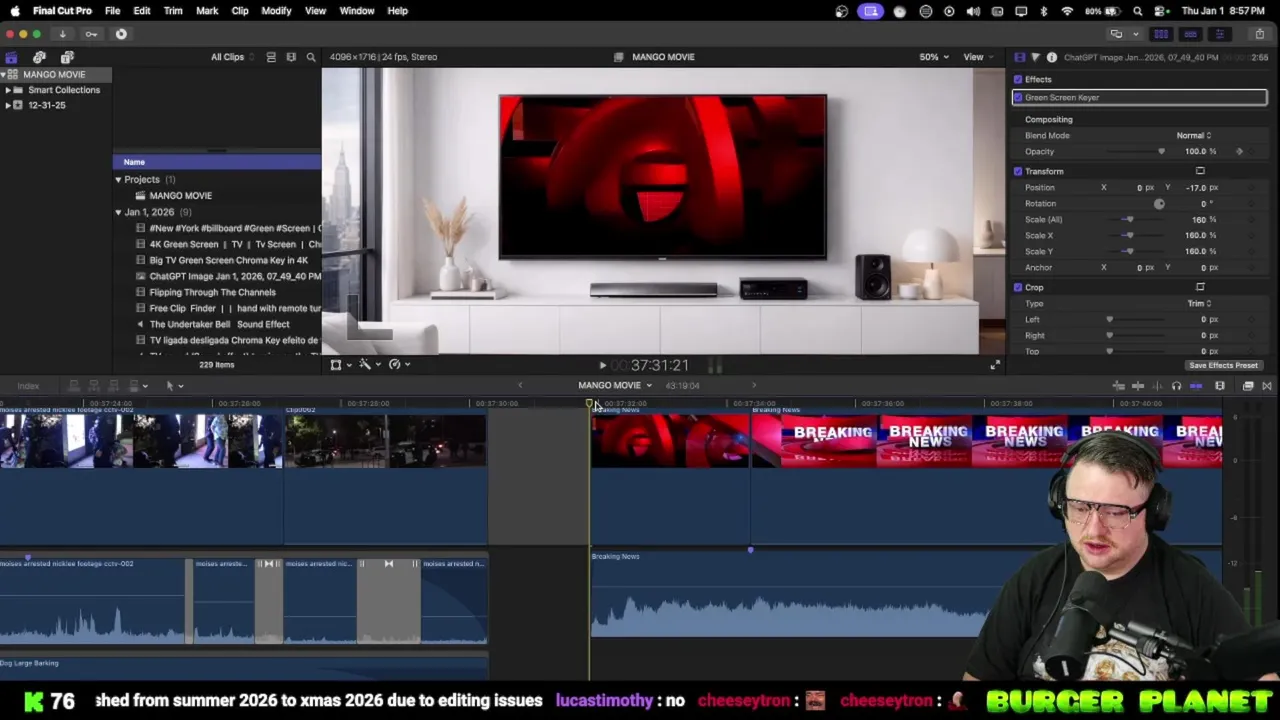This screenshot has height=720, width=1280.
Task: Open the Edit menu
Action: click(x=142, y=11)
